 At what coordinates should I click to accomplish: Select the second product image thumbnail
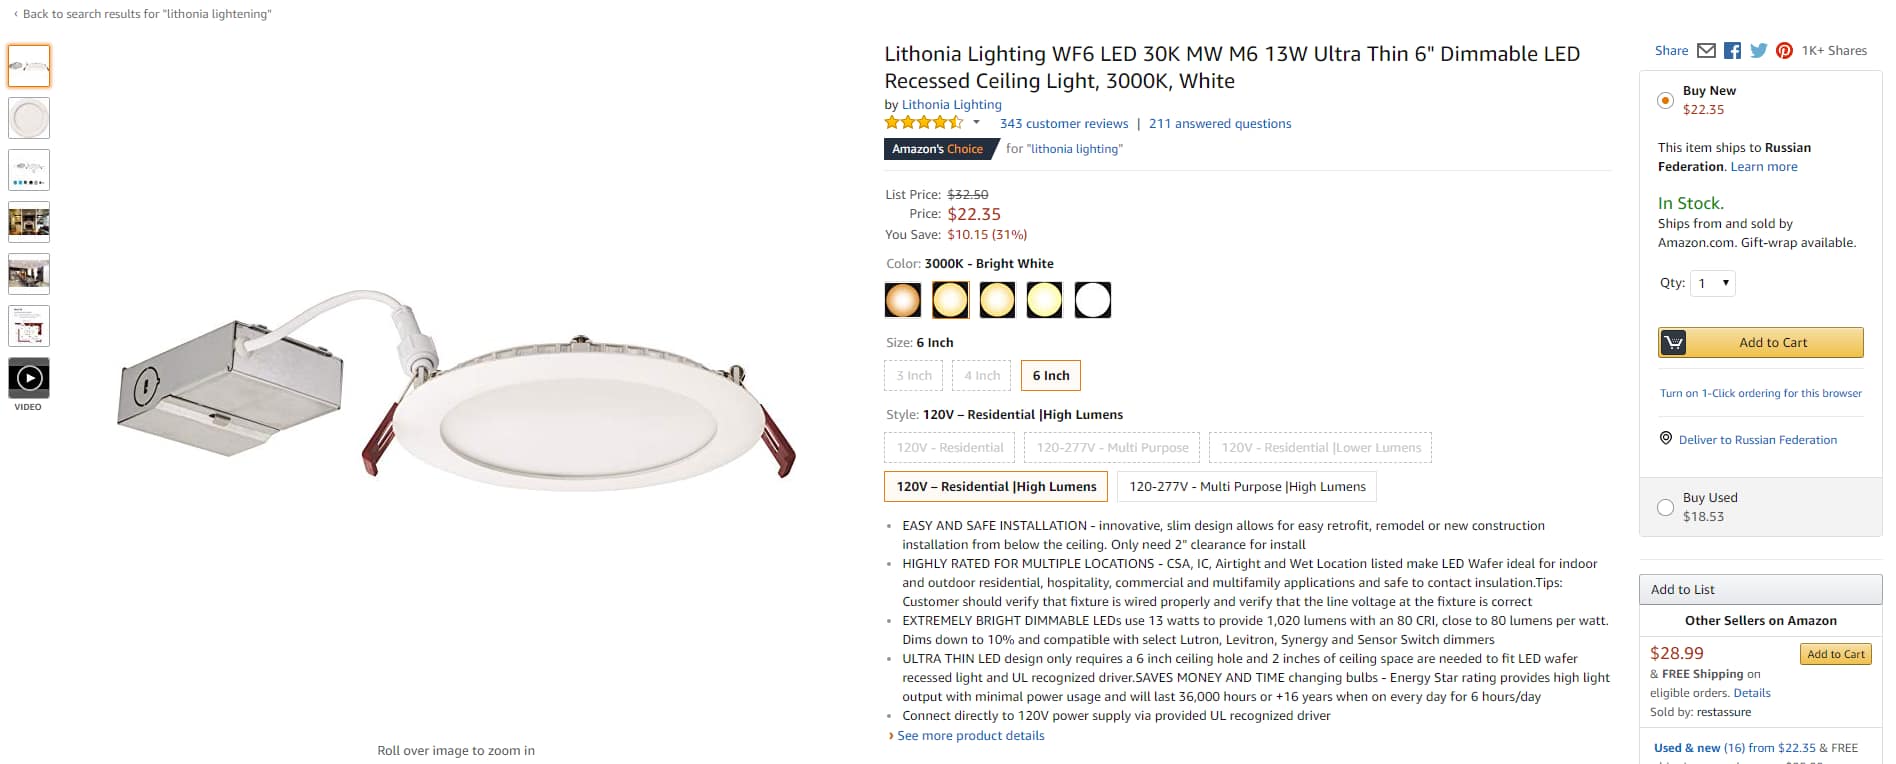(29, 118)
